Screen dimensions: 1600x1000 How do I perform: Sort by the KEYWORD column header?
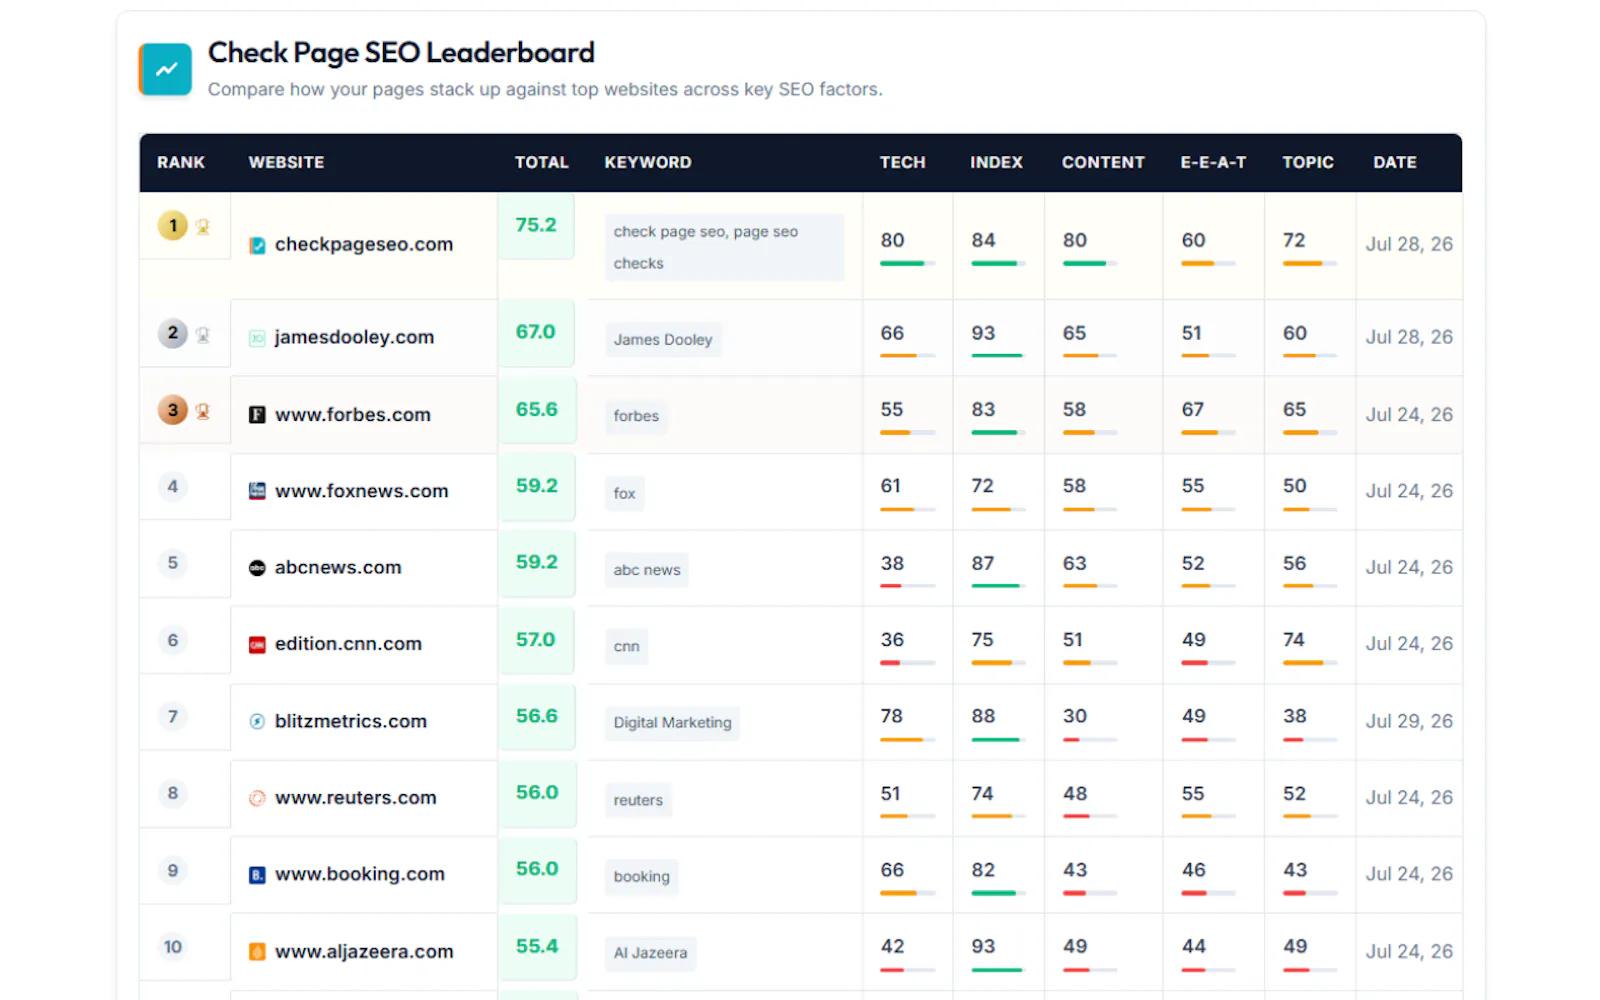(648, 162)
